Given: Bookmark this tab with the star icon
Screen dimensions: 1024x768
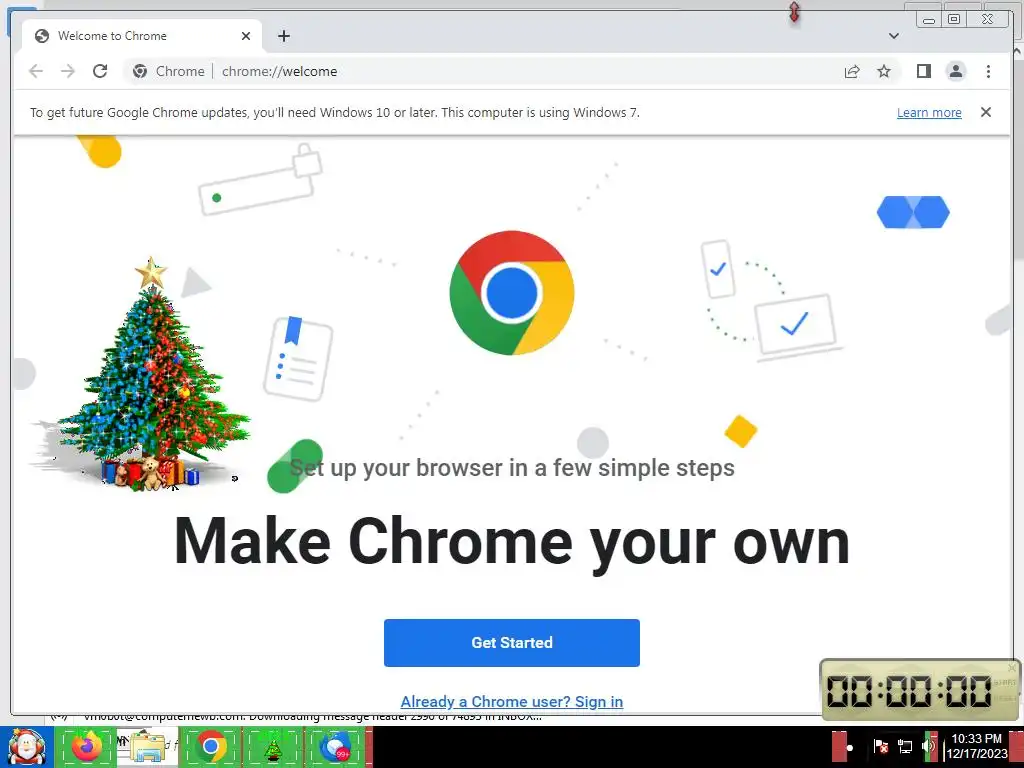Looking at the screenshot, I should click(x=884, y=71).
